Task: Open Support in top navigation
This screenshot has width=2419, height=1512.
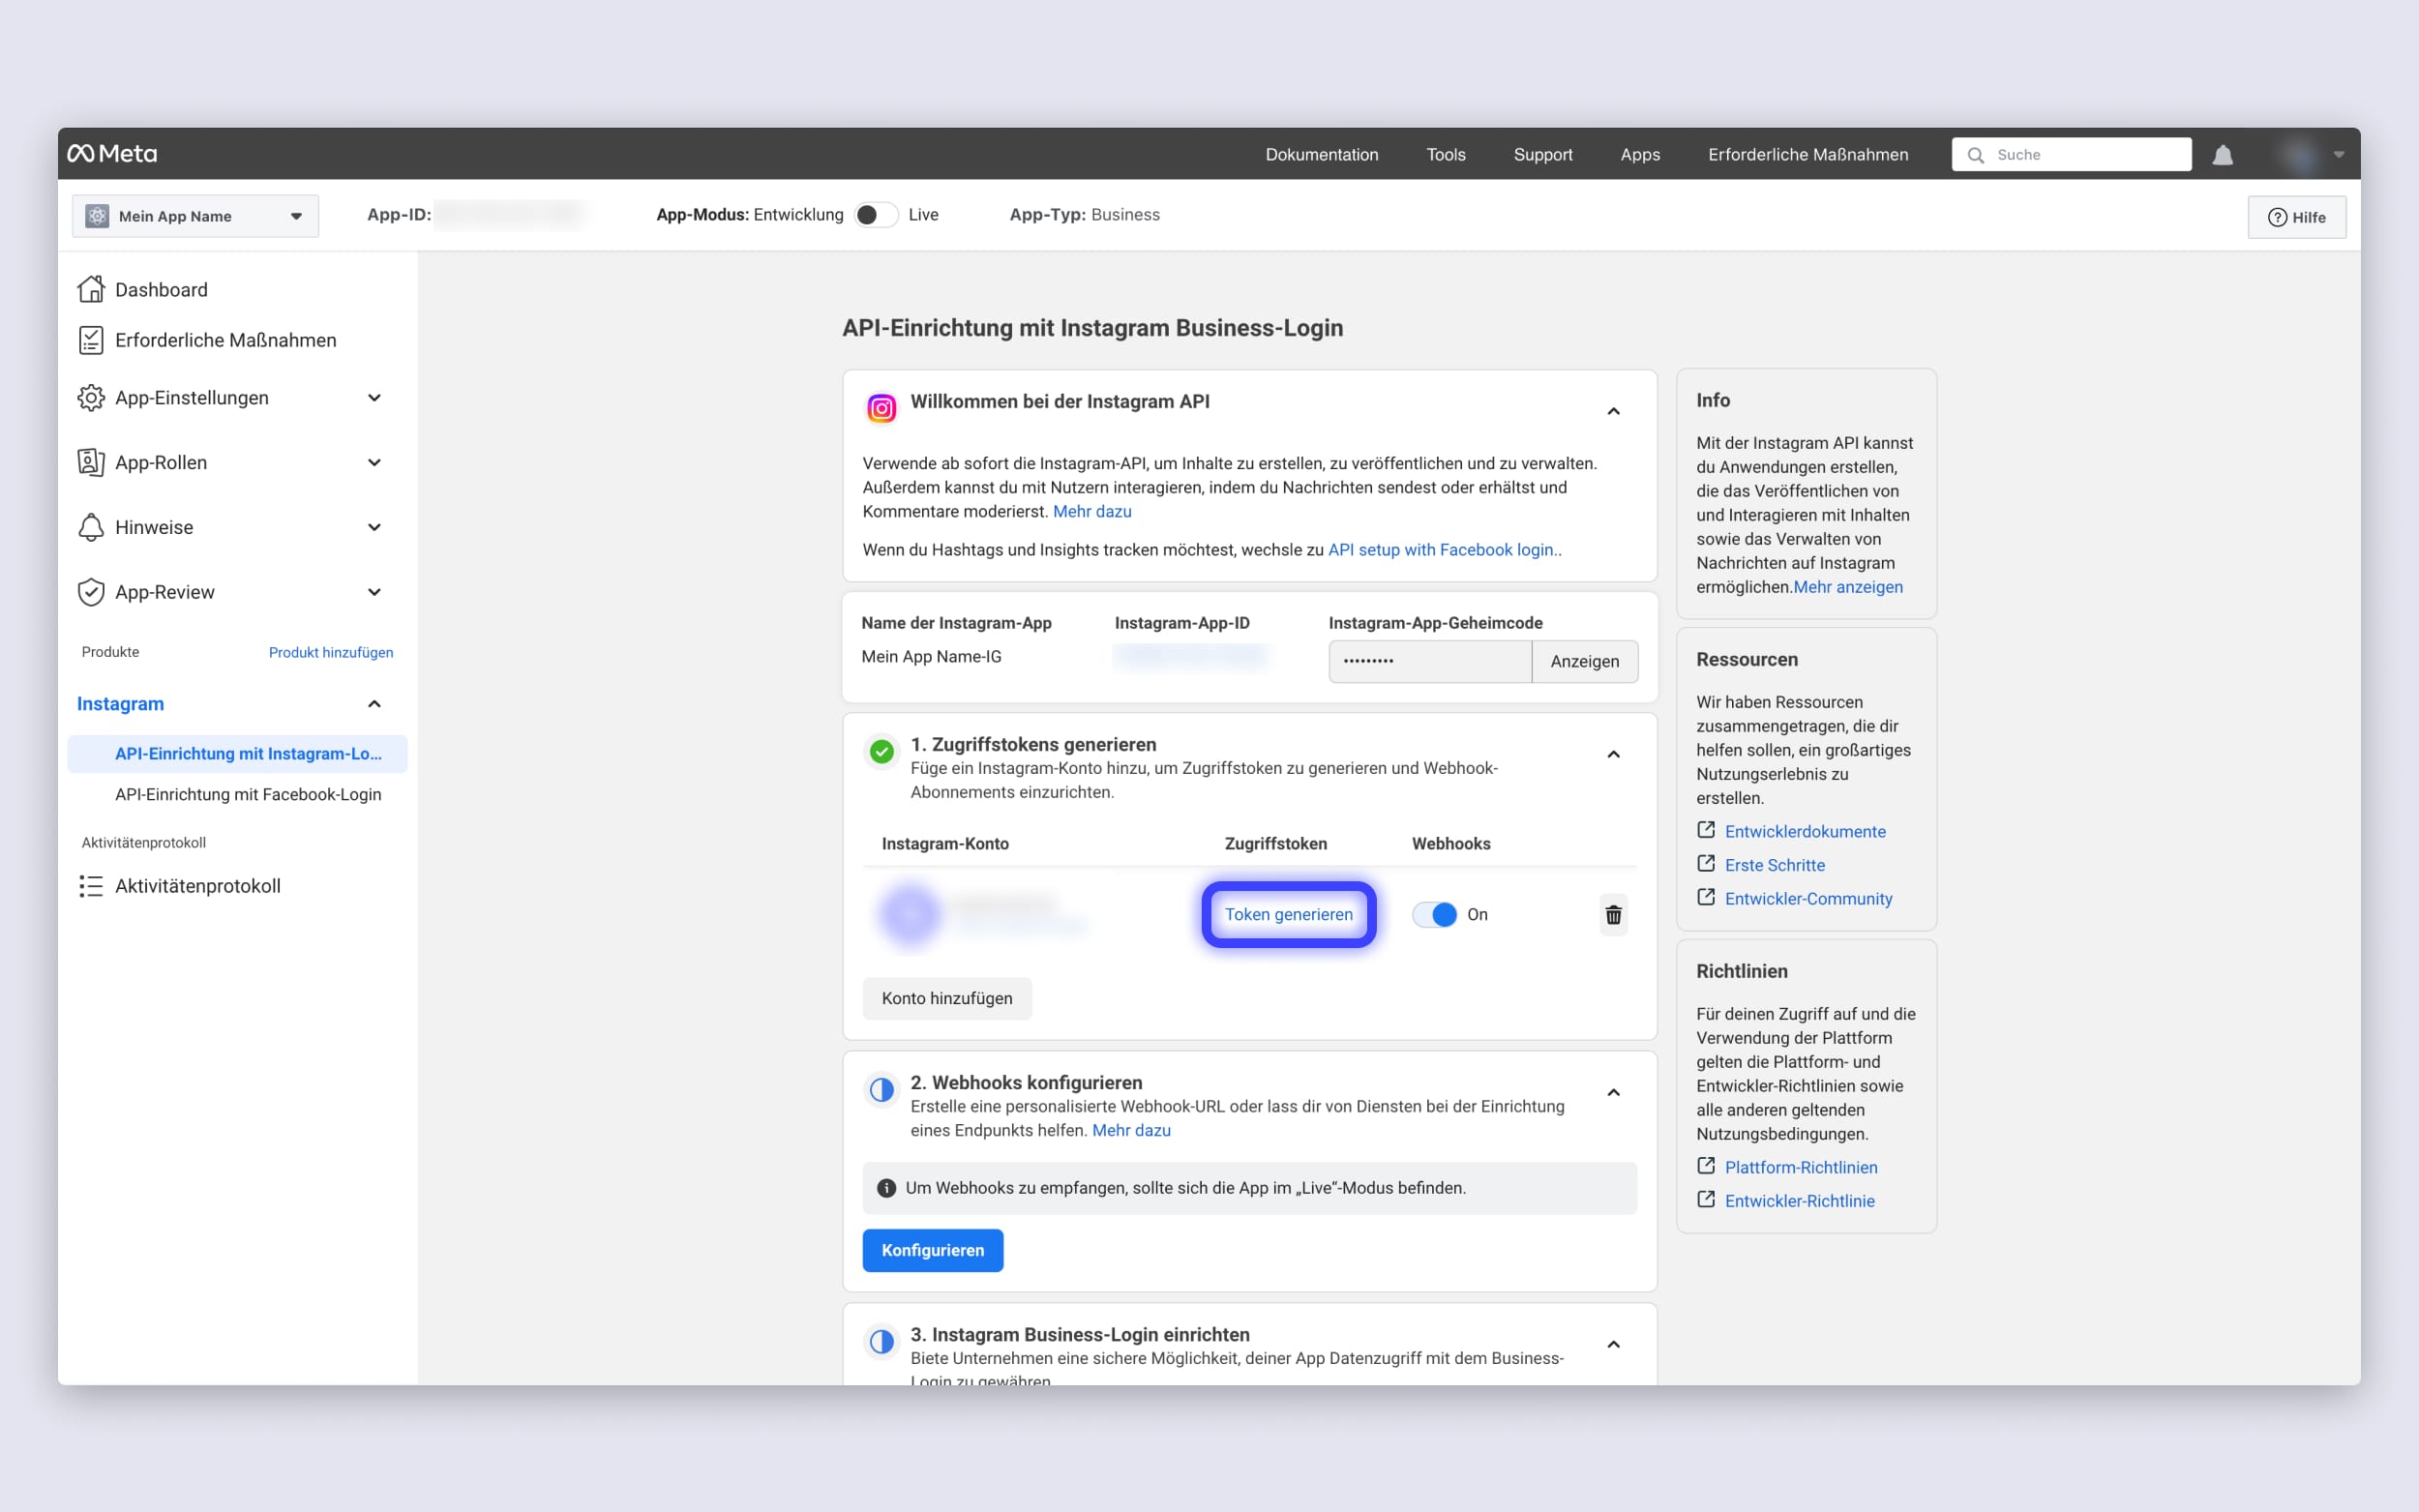Action: pyautogui.click(x=1542, y=155)
